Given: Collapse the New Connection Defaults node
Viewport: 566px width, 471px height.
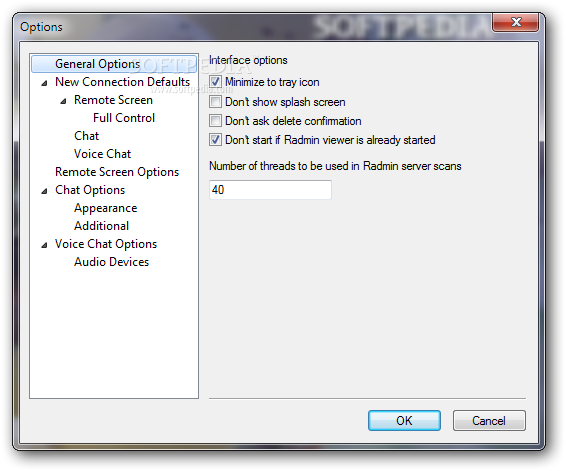Looking at the screenshot, I should [x=44, y=83].
